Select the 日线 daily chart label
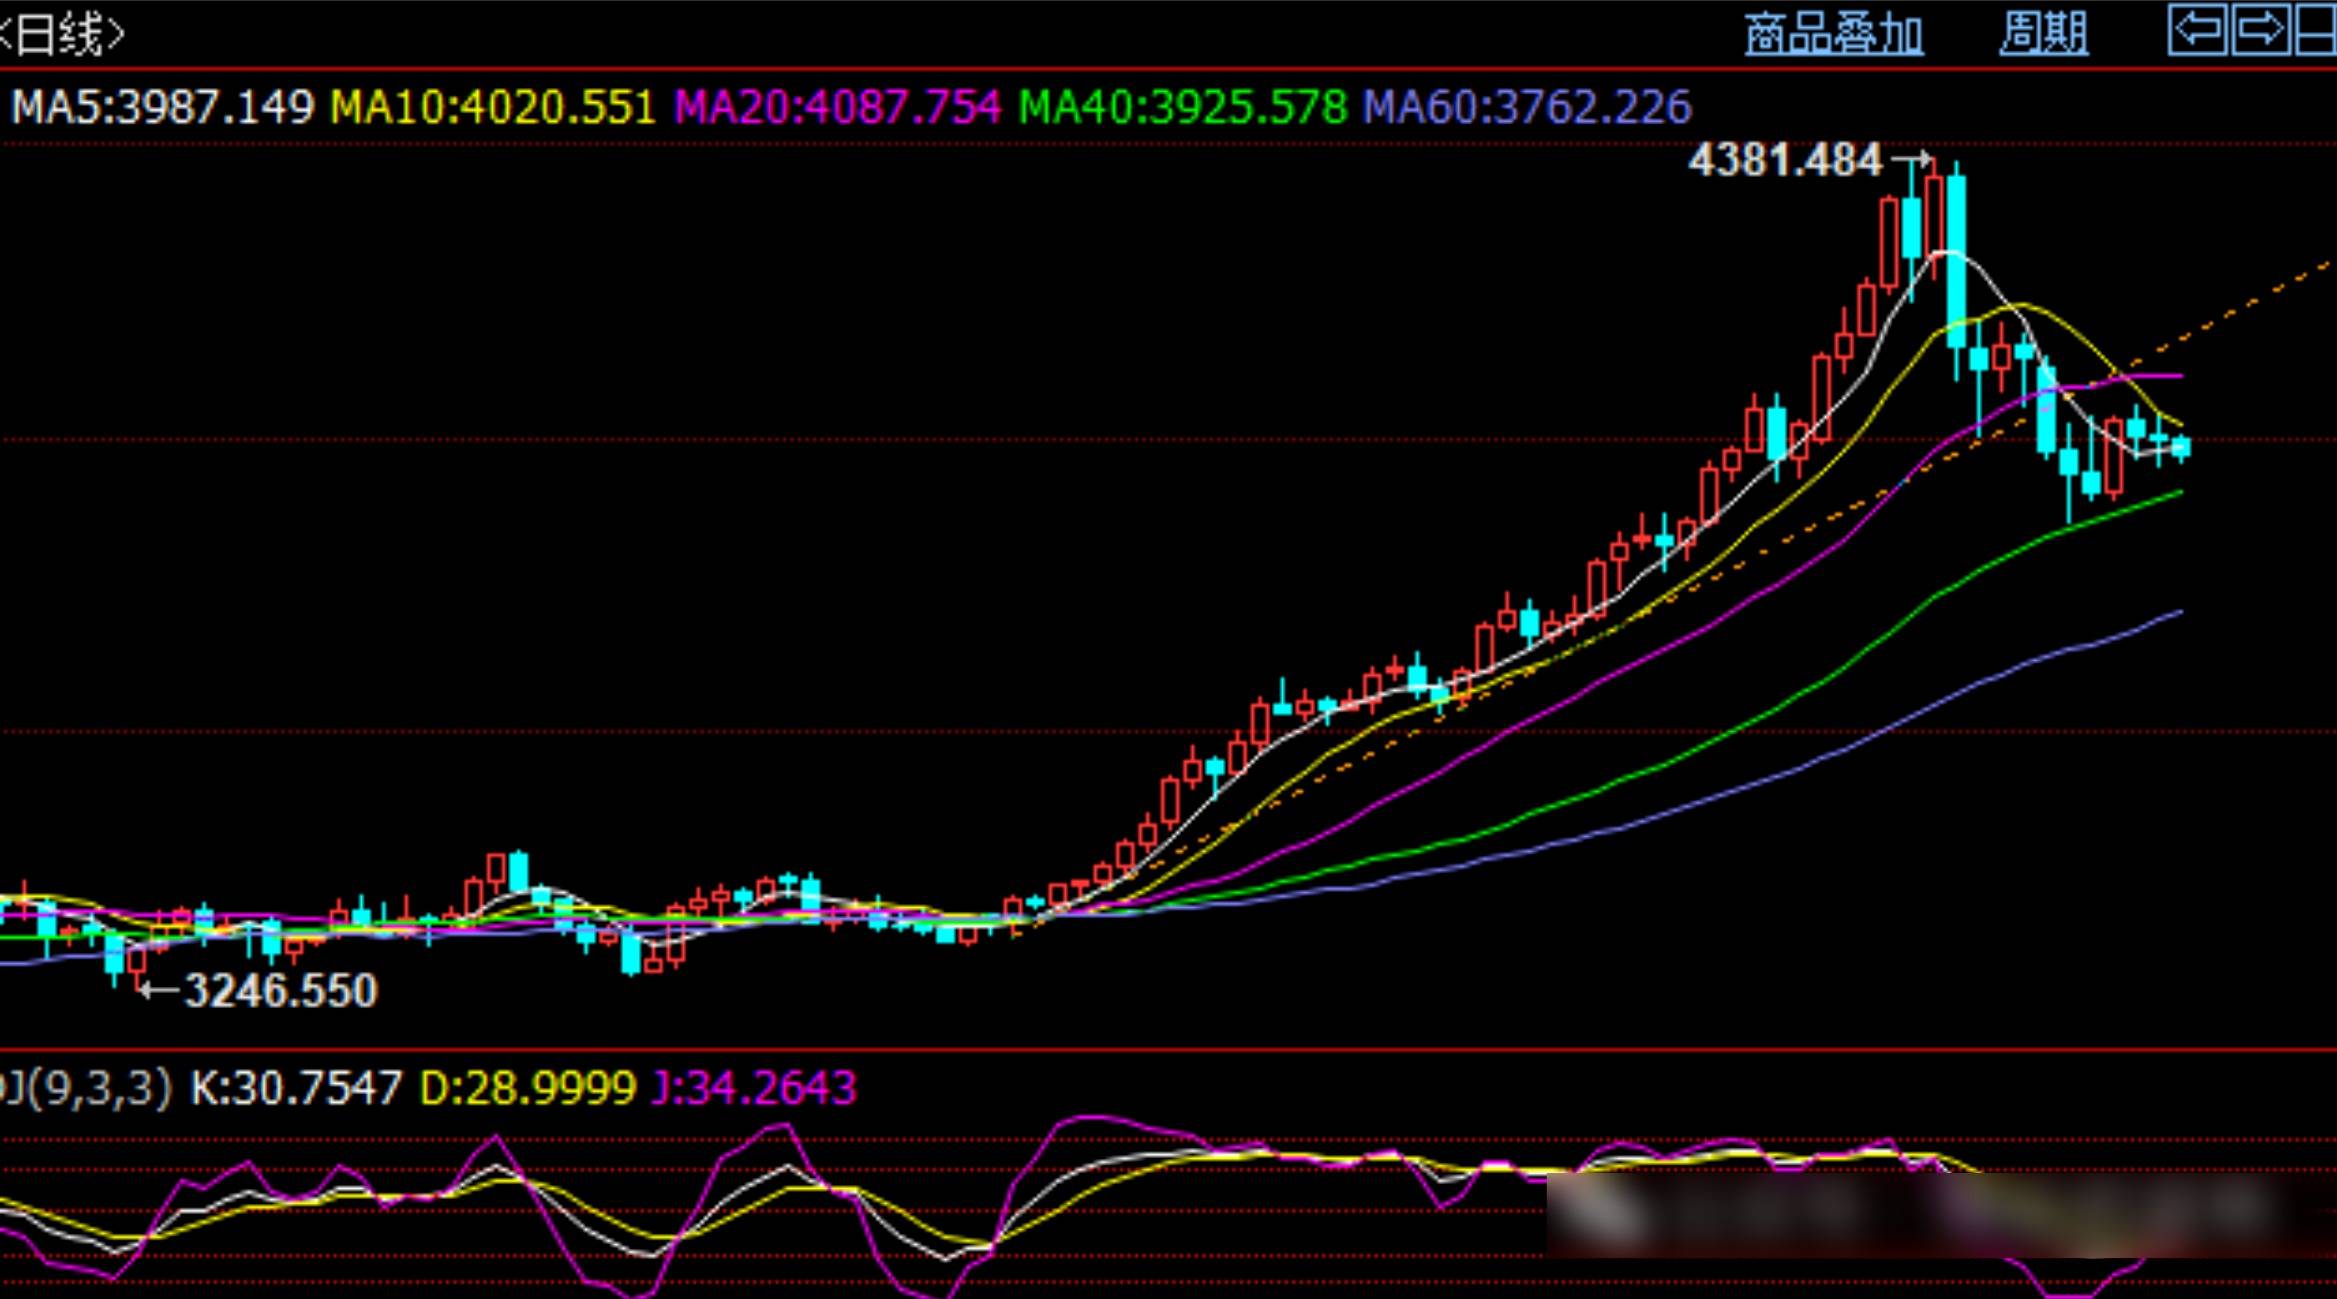 62,36
